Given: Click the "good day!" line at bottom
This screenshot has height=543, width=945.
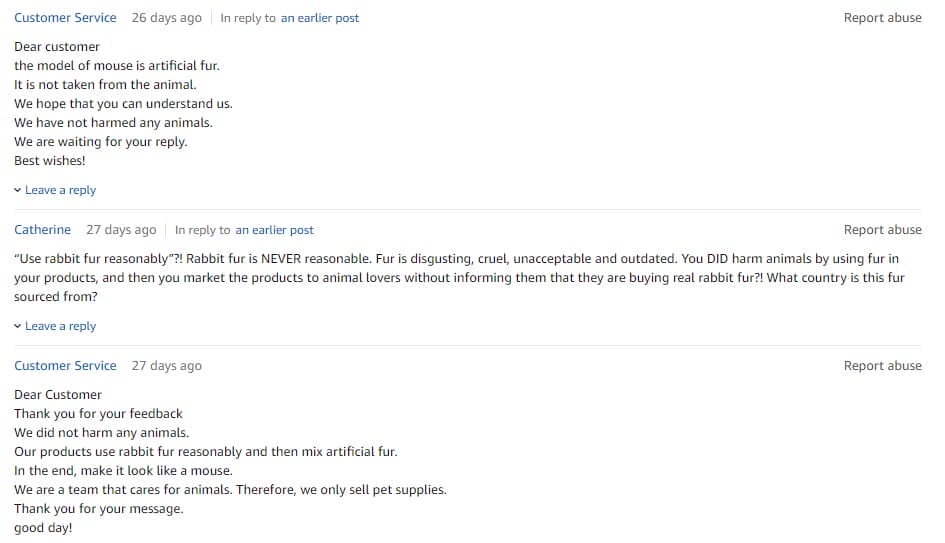Looking at the screenshot, I should point(43,528).
